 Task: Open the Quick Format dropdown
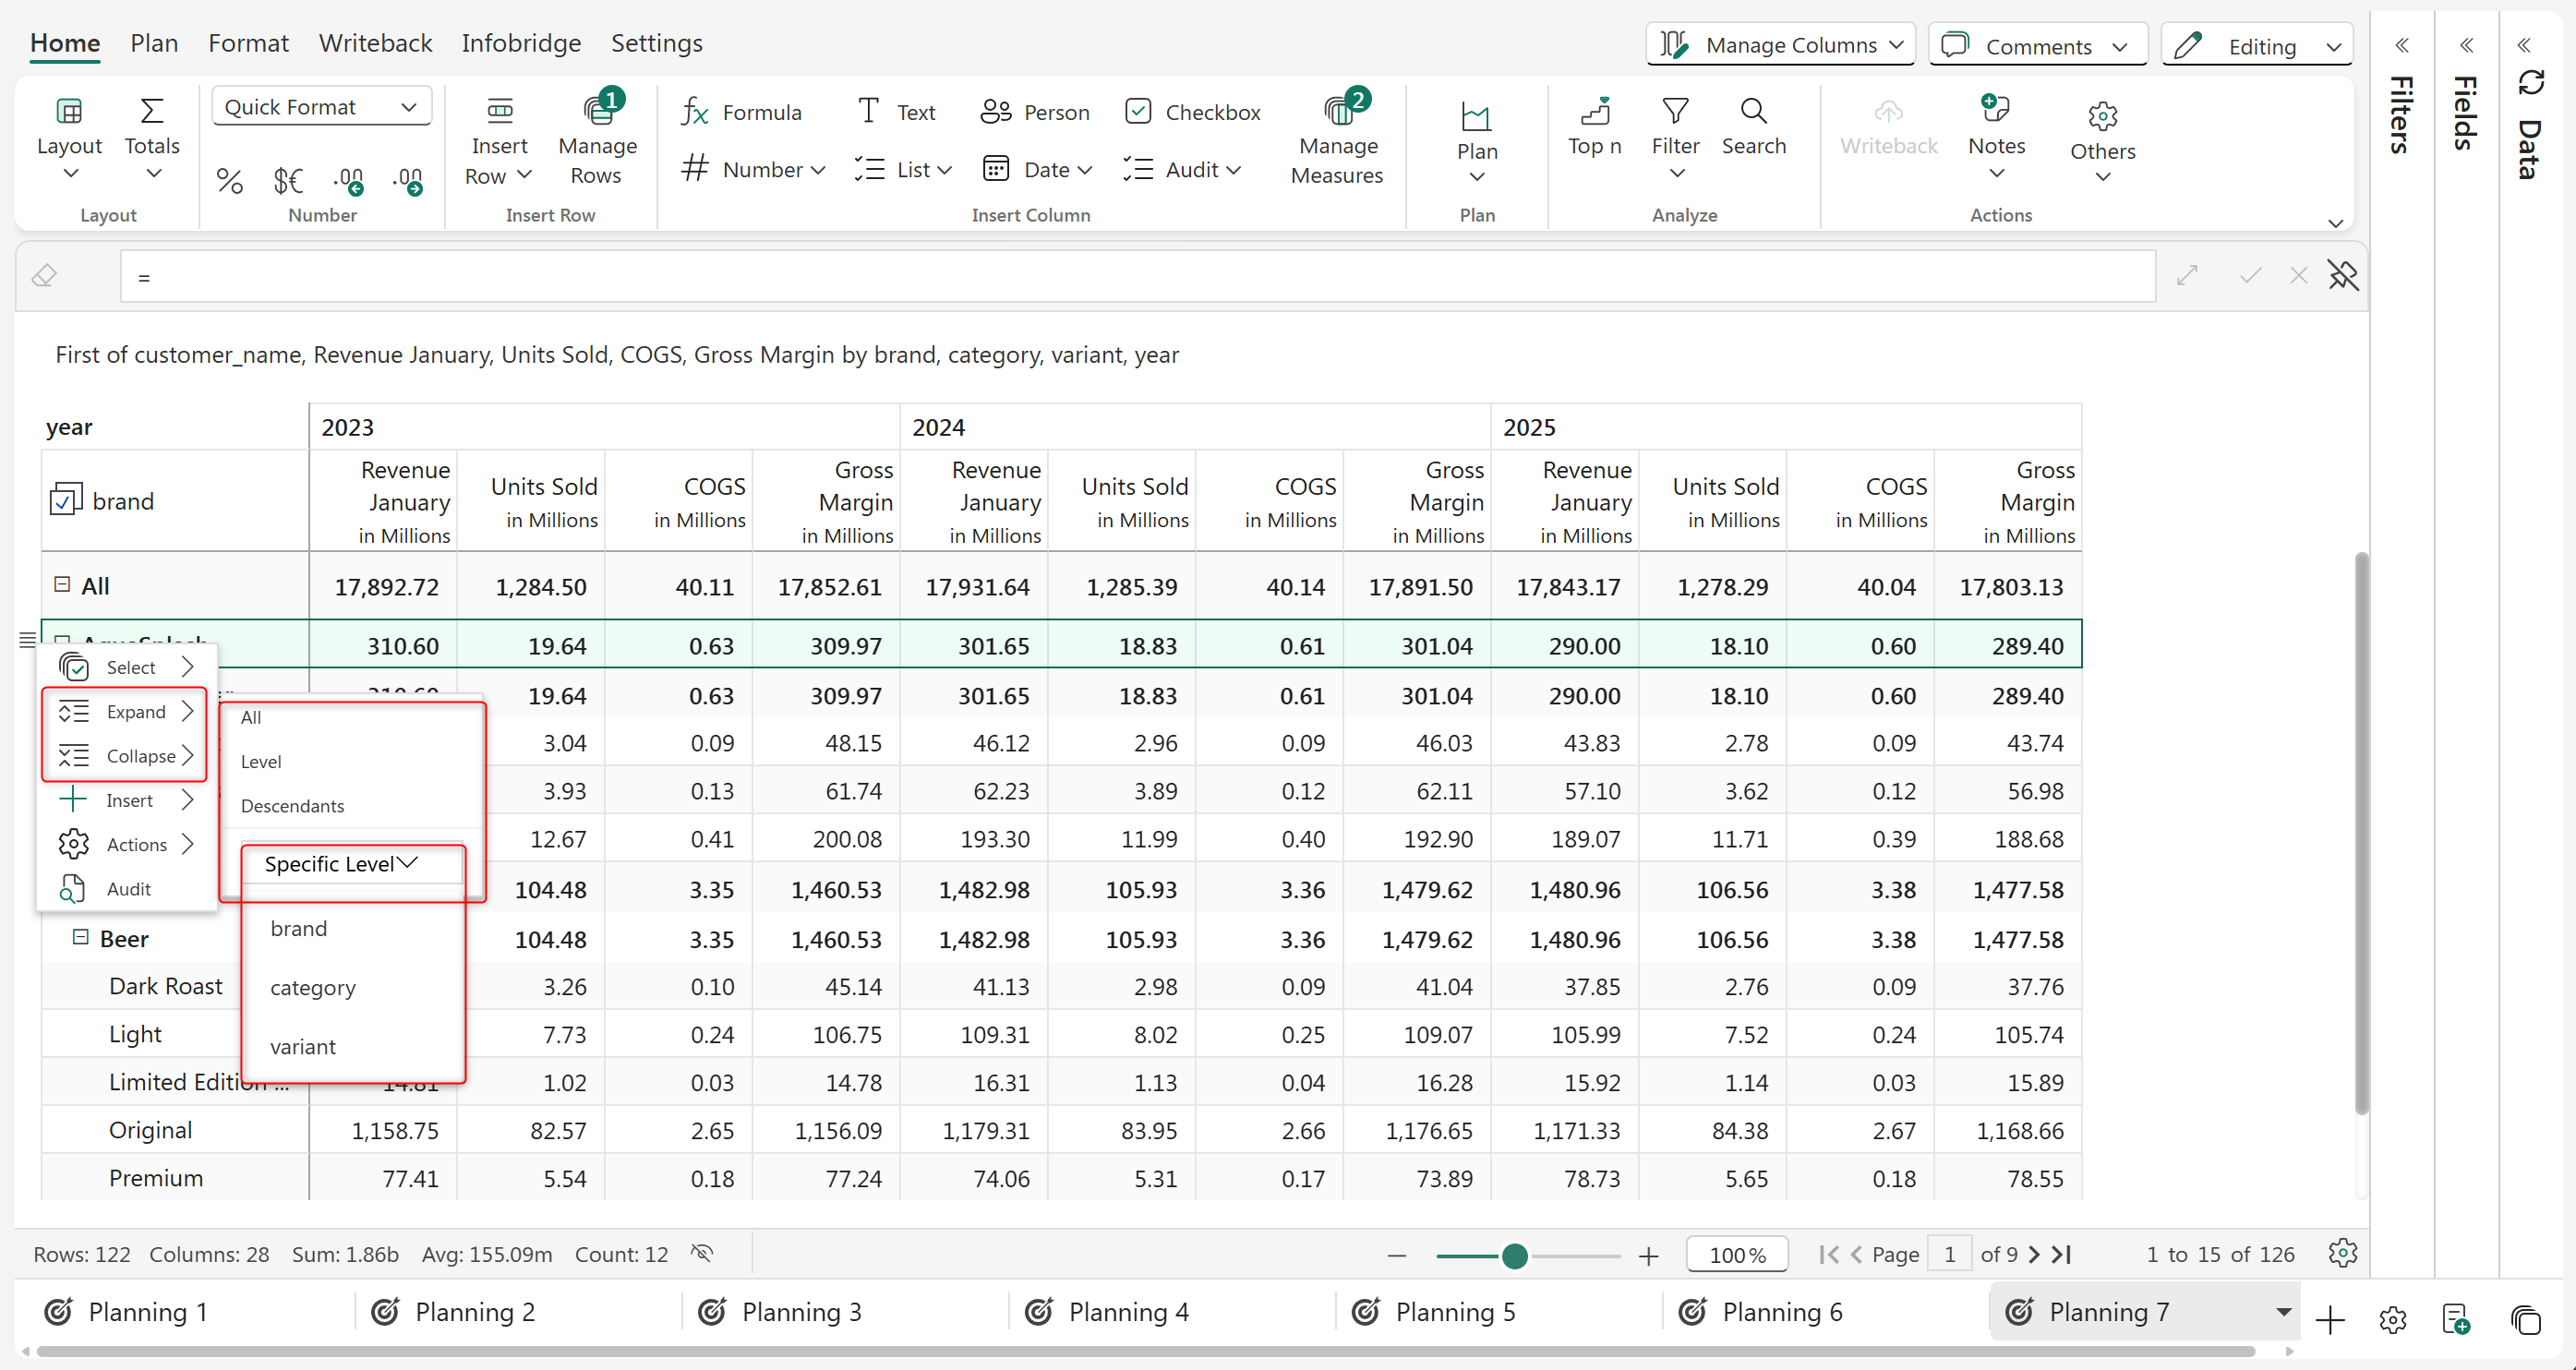tap(321, 107)
